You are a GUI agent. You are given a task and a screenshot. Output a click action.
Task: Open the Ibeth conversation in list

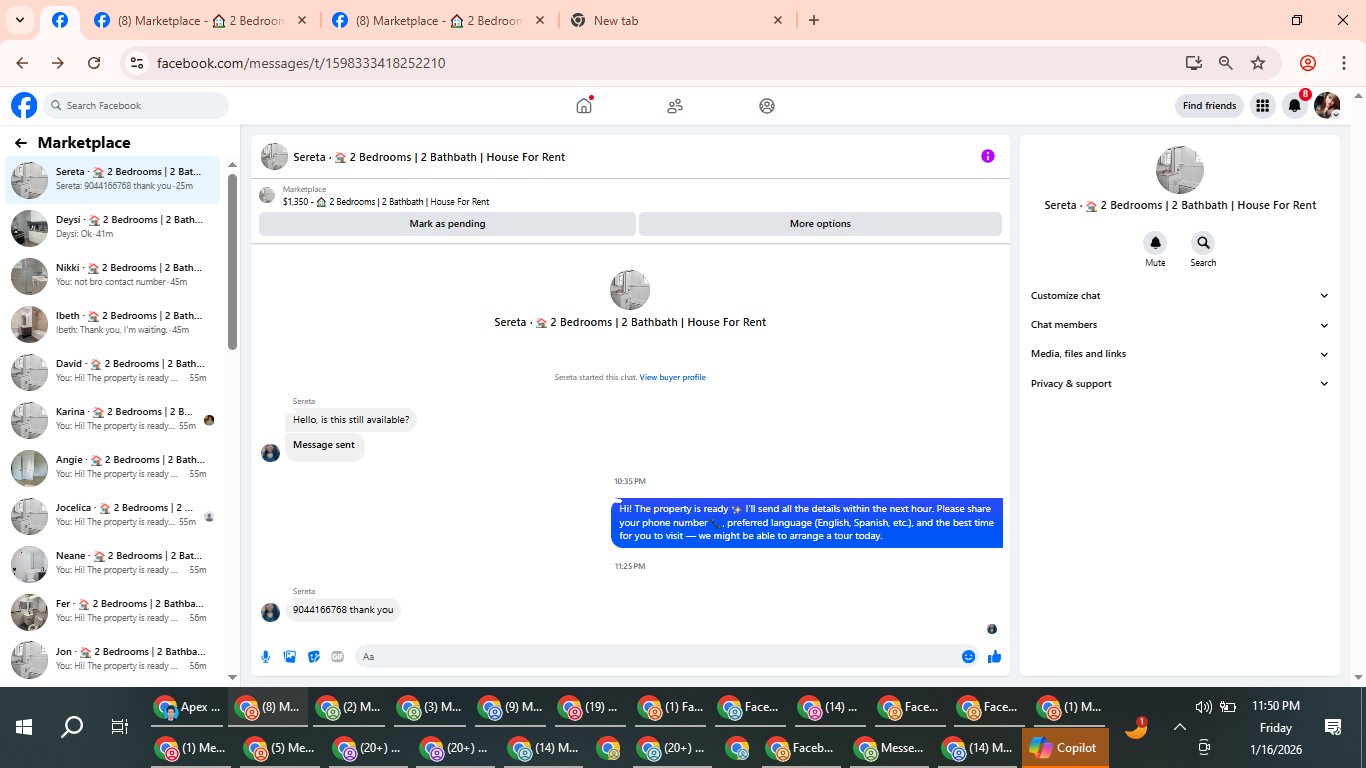[113, 324]
